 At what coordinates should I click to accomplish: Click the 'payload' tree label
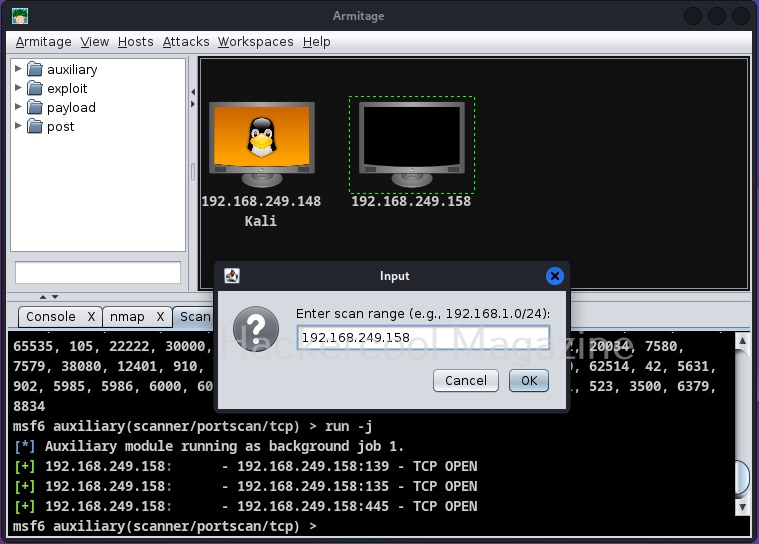71,107
